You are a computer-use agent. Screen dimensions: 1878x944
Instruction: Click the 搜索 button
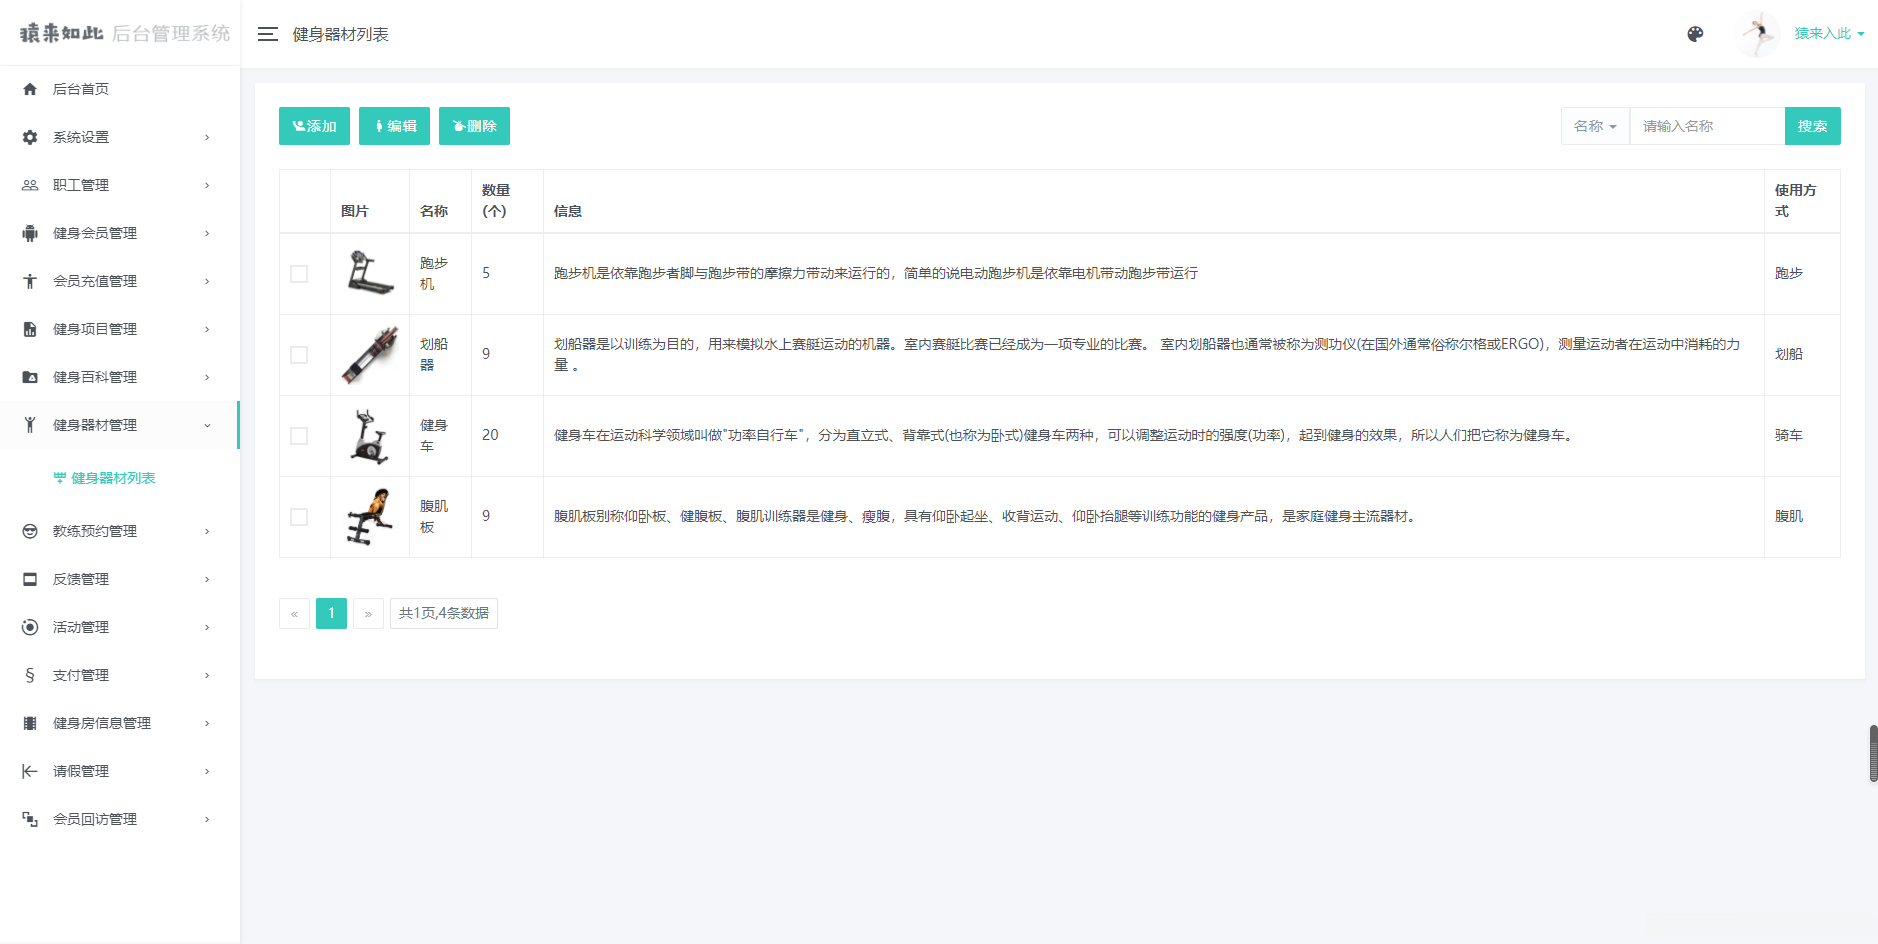1812,126
